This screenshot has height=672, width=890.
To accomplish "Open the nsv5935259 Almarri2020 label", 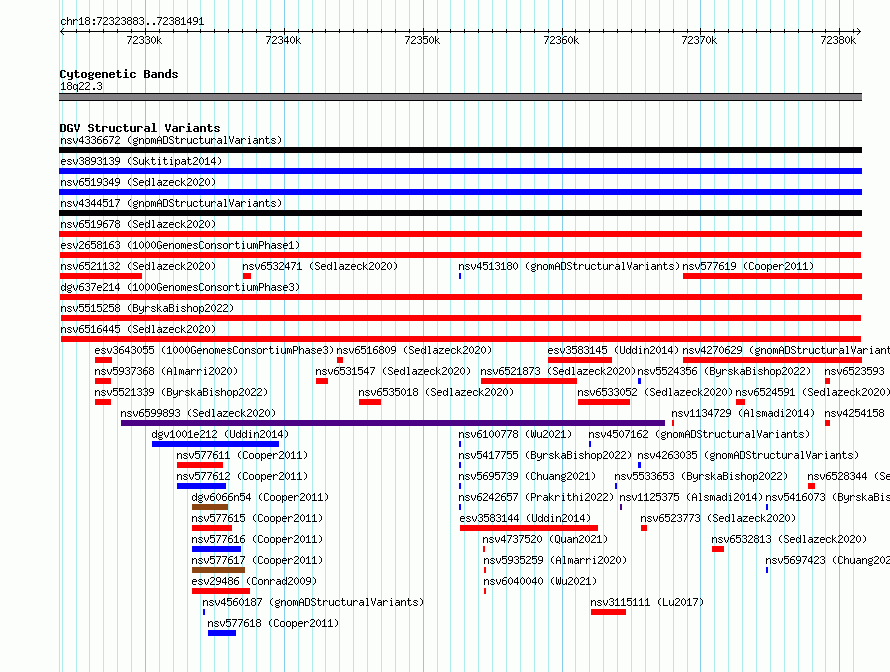I will tap(555, 560).
